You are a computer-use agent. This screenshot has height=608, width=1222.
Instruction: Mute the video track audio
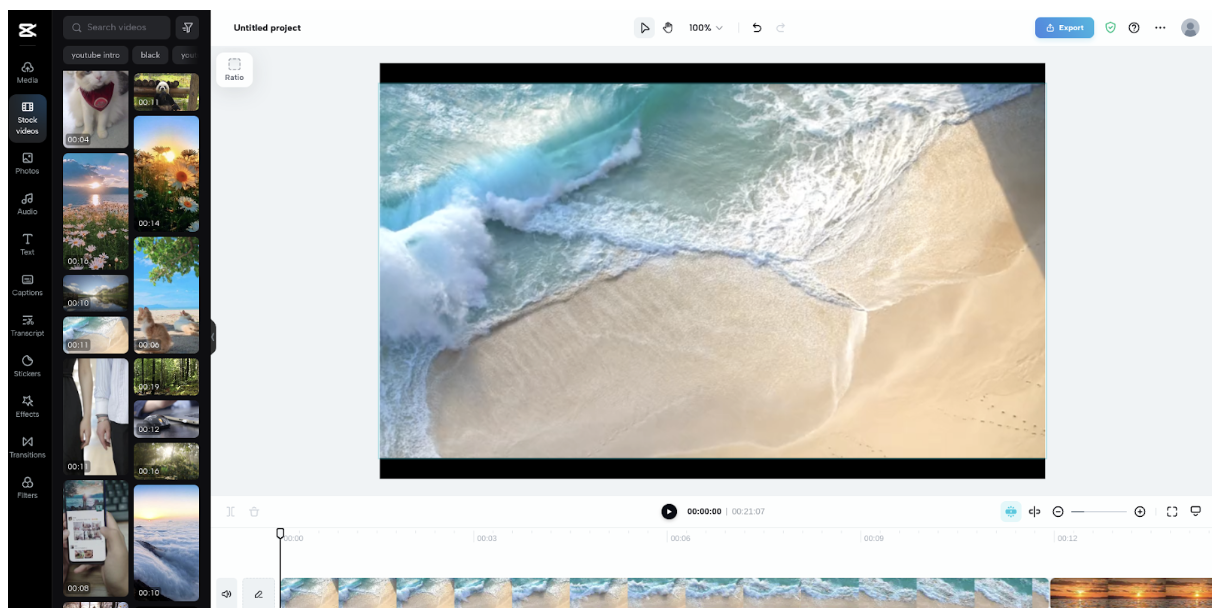(227, 594)
